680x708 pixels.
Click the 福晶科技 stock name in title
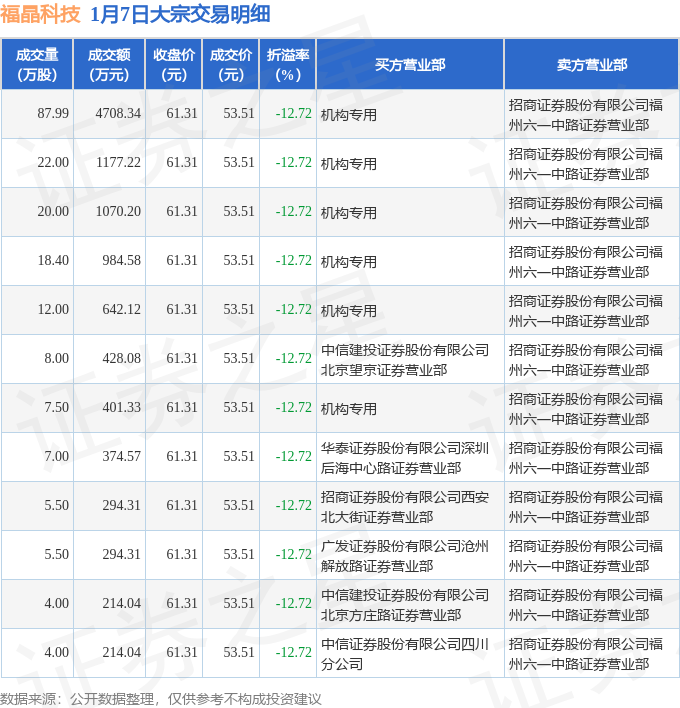pos(41,16)
